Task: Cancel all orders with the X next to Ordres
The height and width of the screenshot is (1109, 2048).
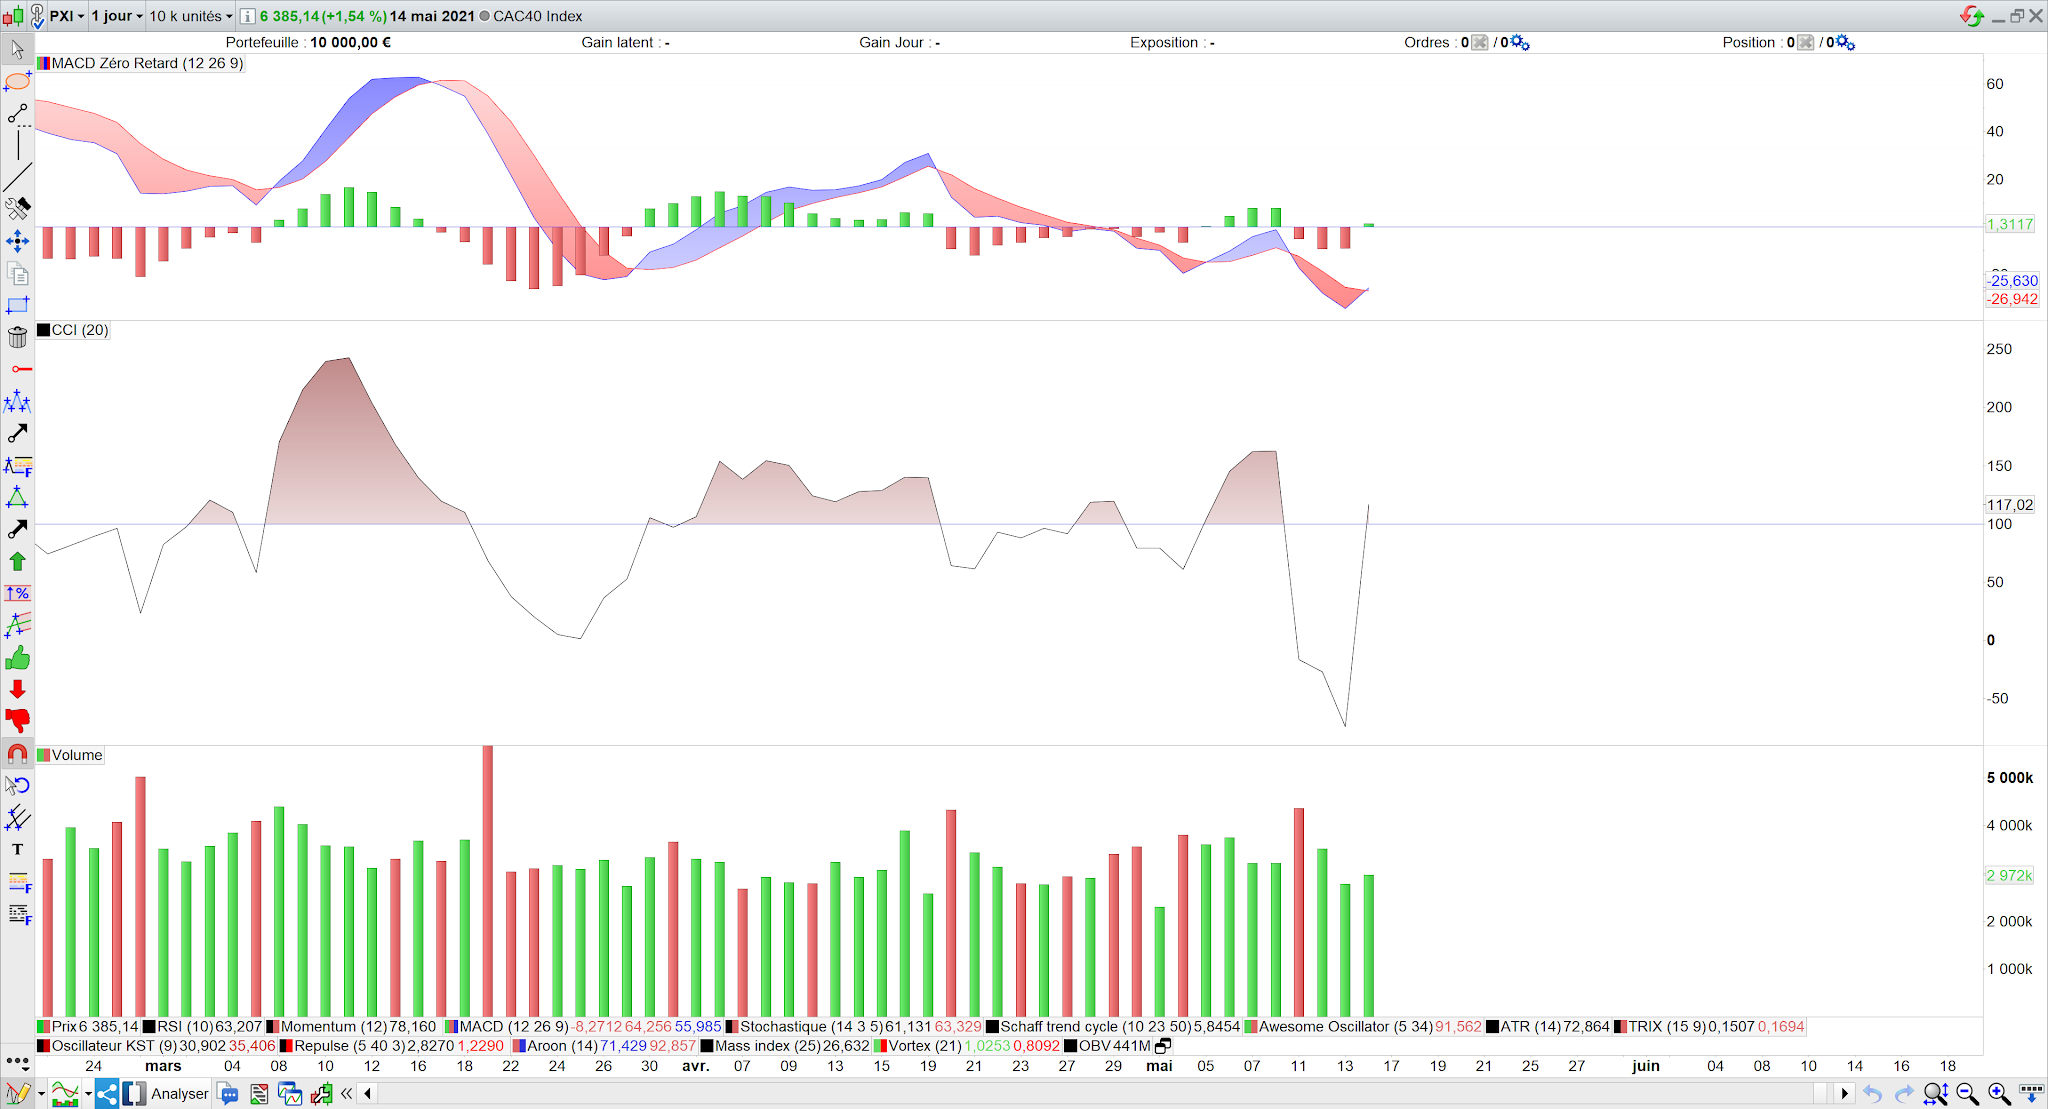Action: (x=1480, y=42)
